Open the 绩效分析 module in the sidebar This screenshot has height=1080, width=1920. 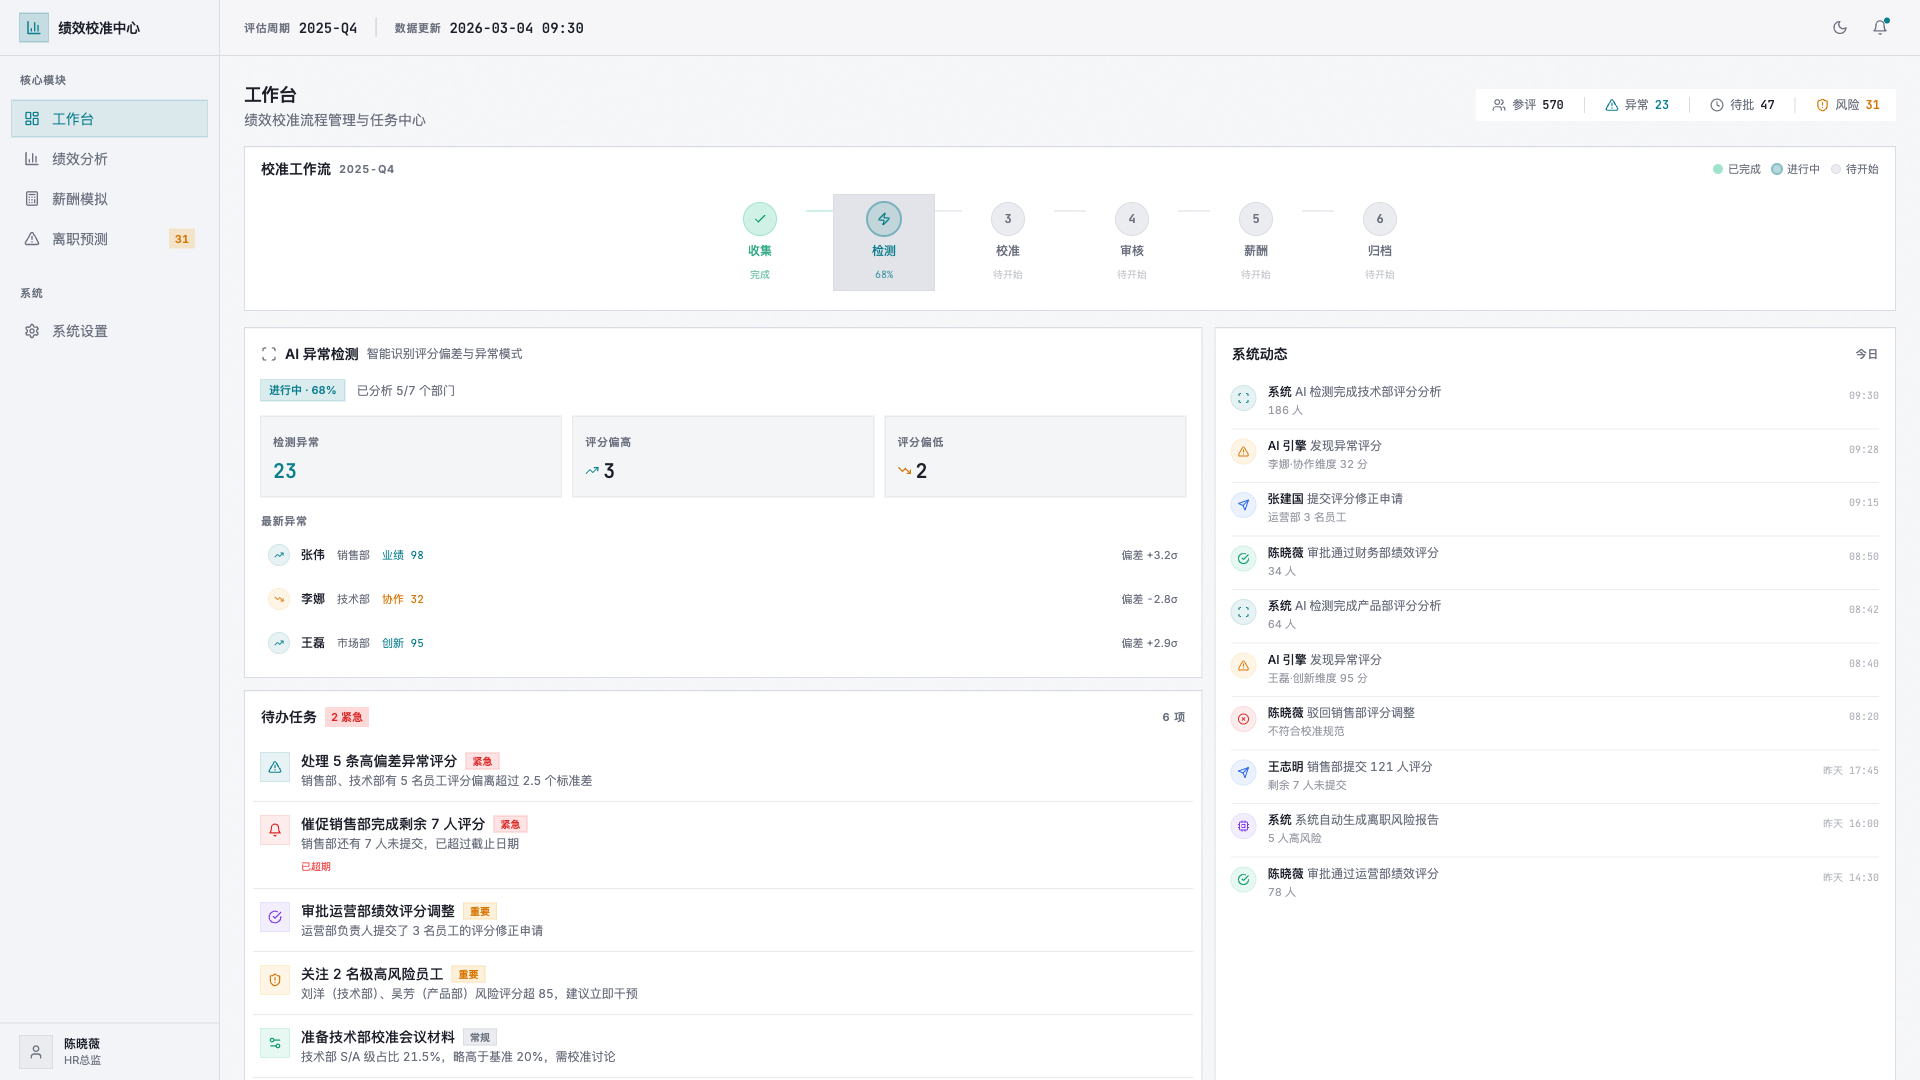[x=80, y=158]
